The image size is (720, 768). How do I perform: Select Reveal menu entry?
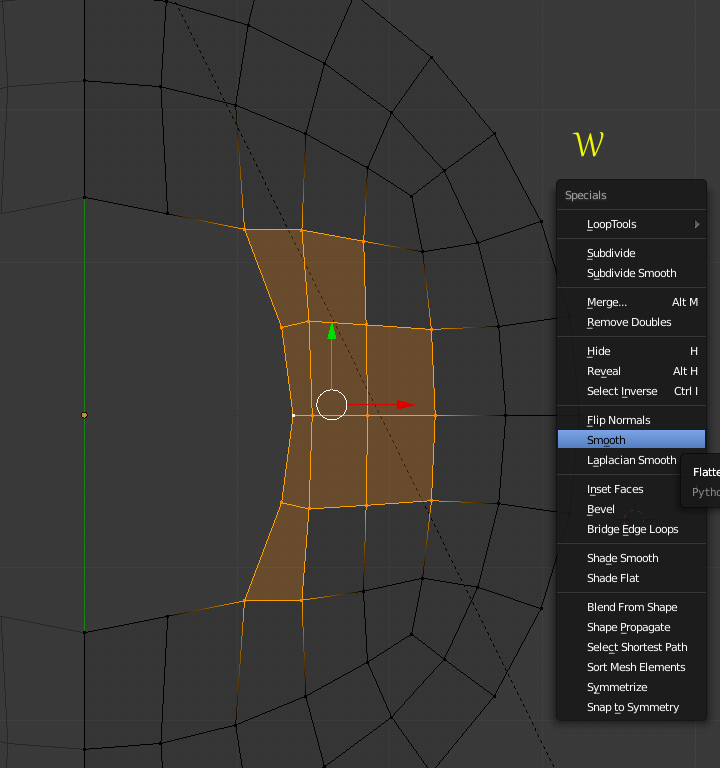pos(631,371)
